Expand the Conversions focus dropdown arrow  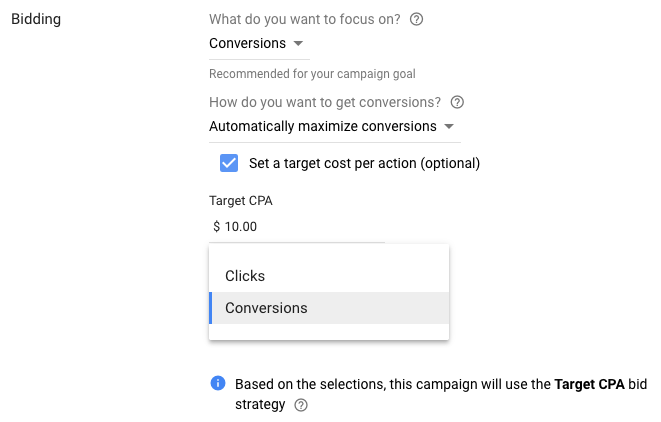[298, 43]
